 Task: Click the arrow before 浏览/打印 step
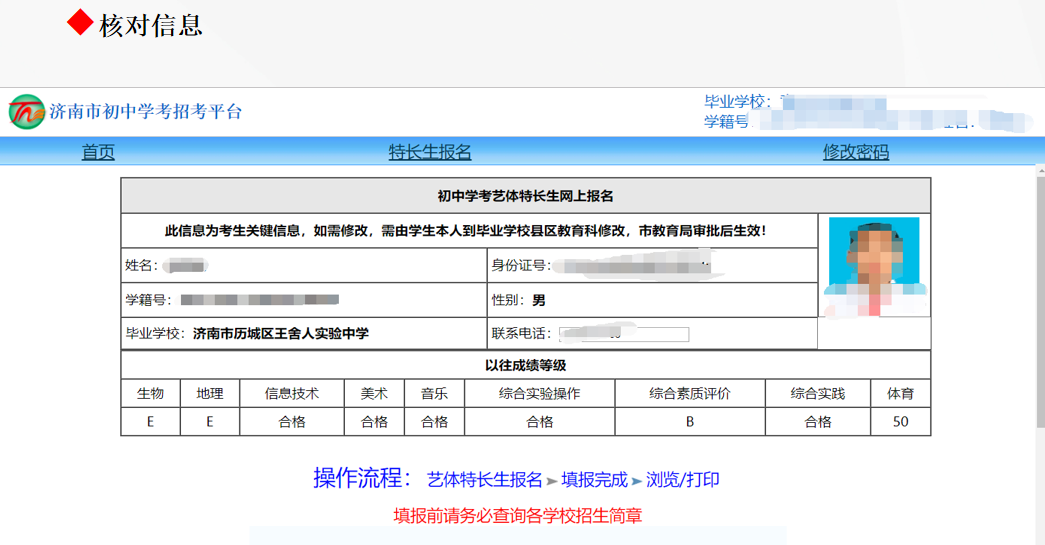(x=637, y=481)
